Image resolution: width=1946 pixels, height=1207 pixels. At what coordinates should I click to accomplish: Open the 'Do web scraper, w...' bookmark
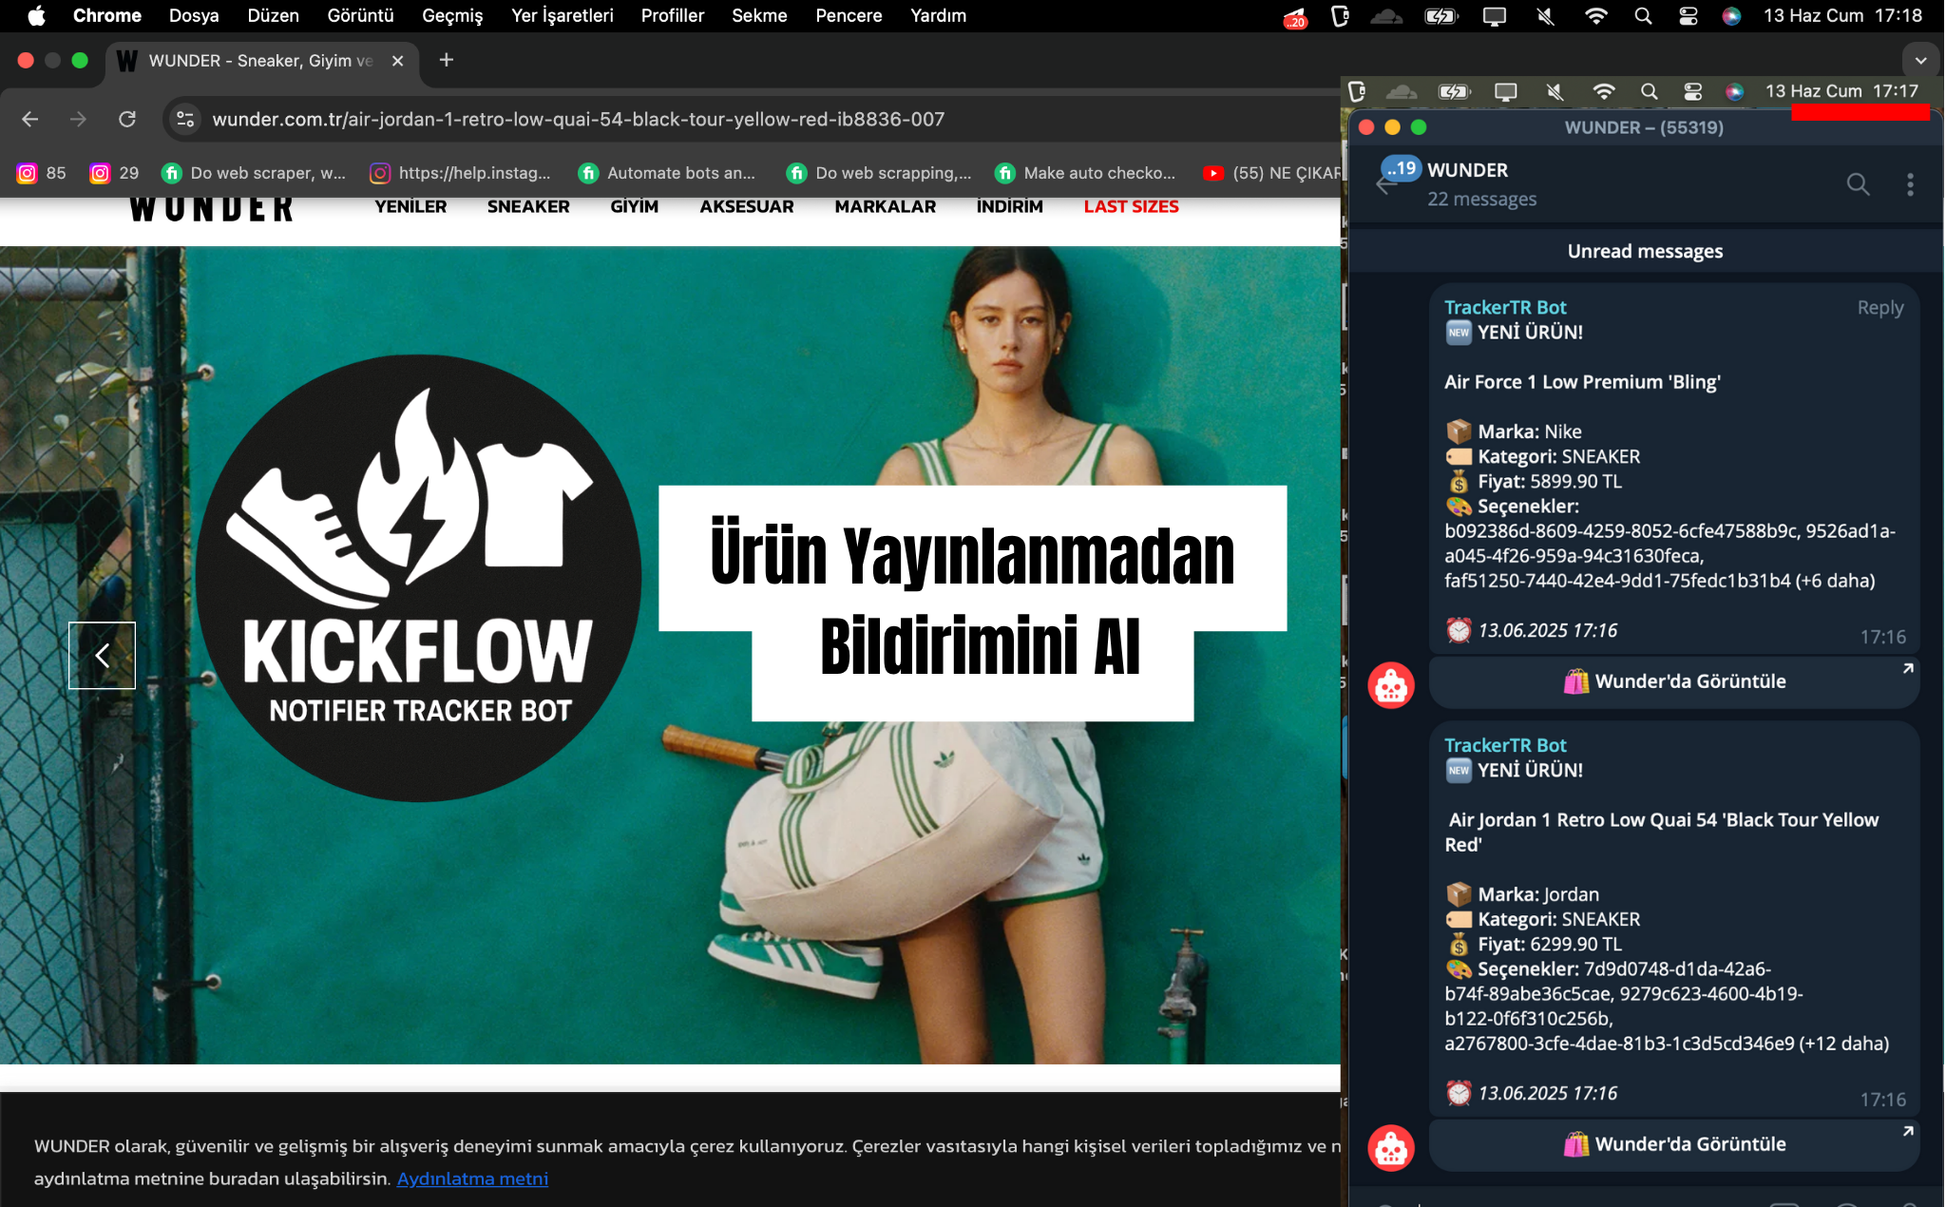(x=254, y=173)
